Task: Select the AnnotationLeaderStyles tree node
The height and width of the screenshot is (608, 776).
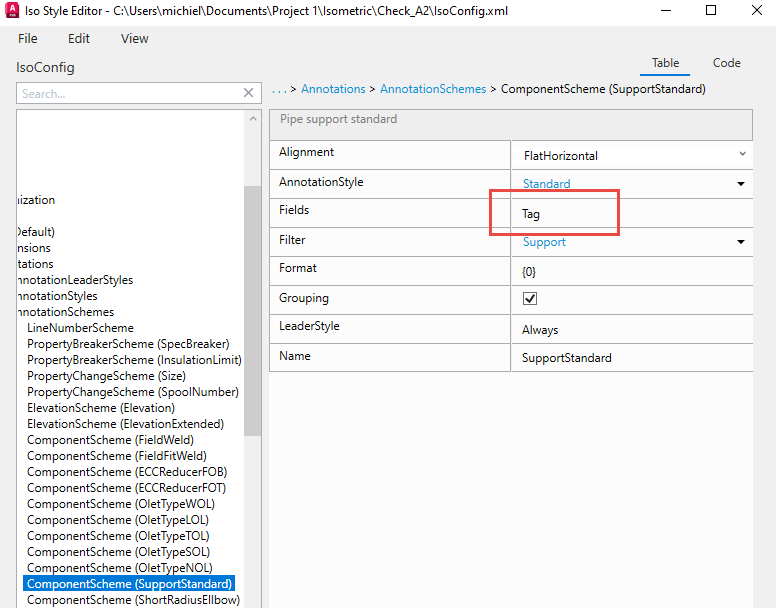Action: [75, 280]
